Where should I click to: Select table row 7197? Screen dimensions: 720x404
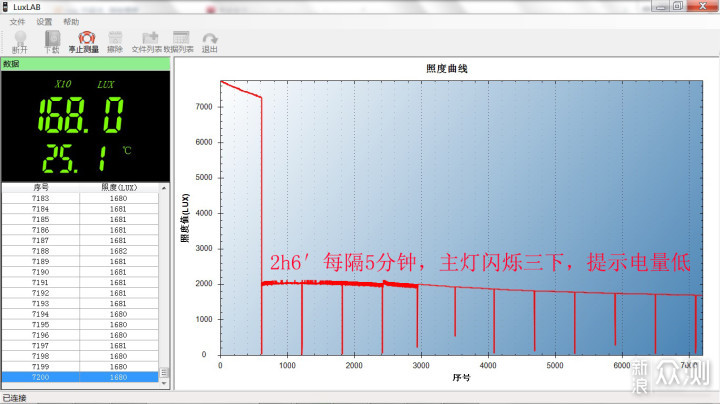[x=80, y=346]
